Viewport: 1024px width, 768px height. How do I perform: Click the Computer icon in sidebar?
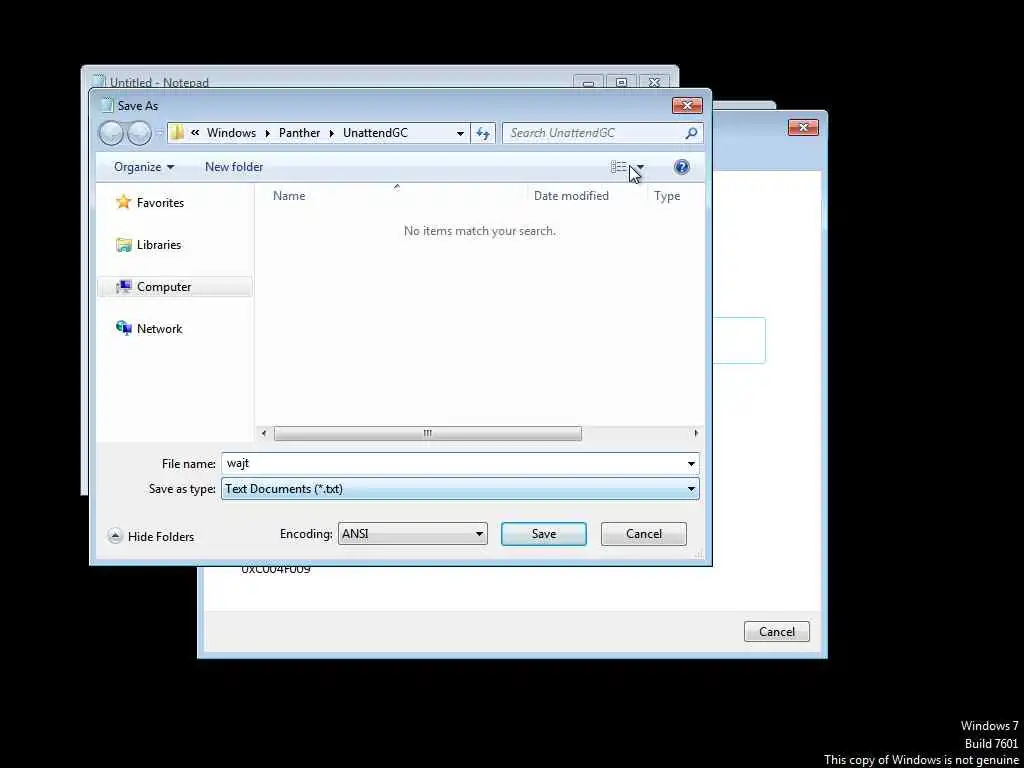click(123, 287)
